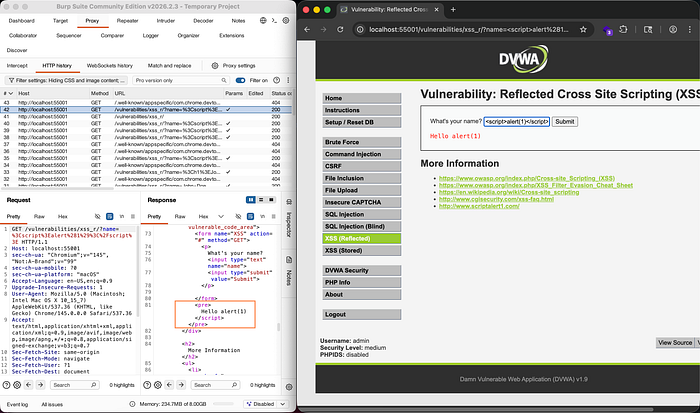Select combined single-pane message layout icon
Viewport: 700px width, 413px height.
pos(271,200)
